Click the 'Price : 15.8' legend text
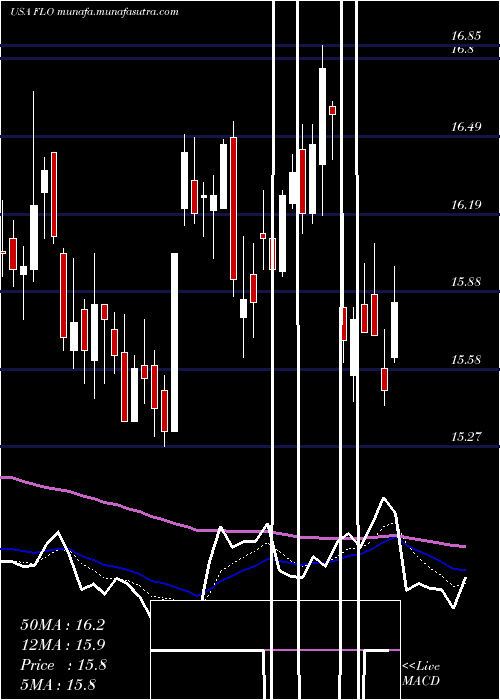This screenshot has width=500, height=700. coord(63,665)
